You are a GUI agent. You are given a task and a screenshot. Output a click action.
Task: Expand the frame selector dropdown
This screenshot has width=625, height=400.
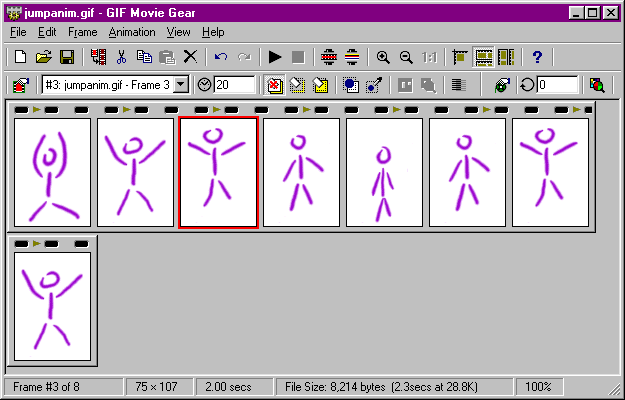[x=181, y=86]
